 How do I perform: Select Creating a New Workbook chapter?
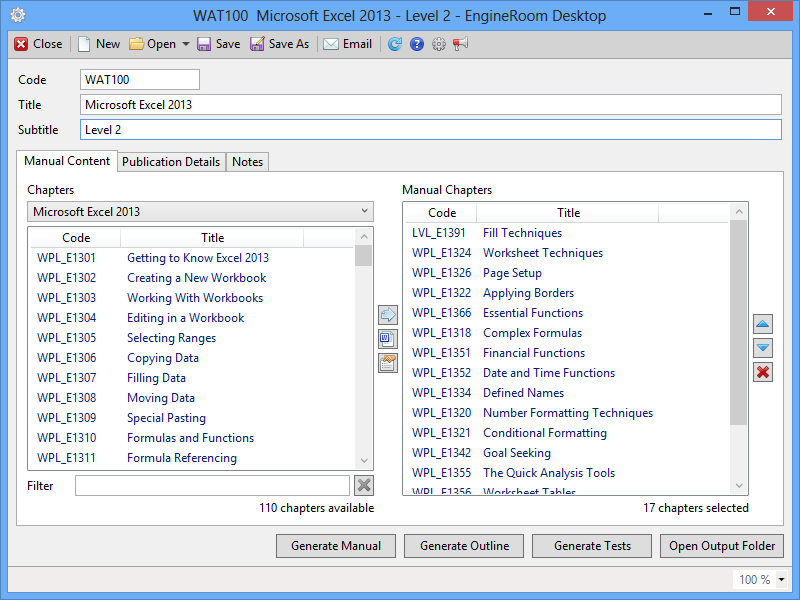point(192,278)
